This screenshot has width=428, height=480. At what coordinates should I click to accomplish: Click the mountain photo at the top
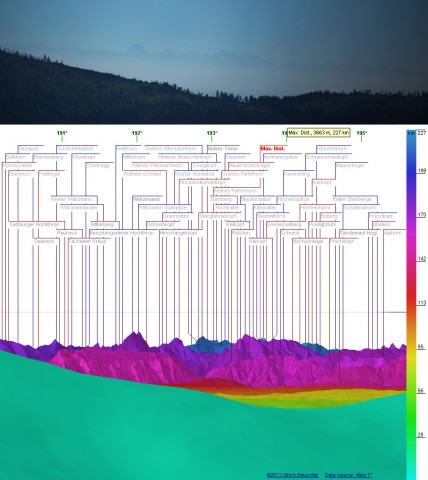pos(214,62)
